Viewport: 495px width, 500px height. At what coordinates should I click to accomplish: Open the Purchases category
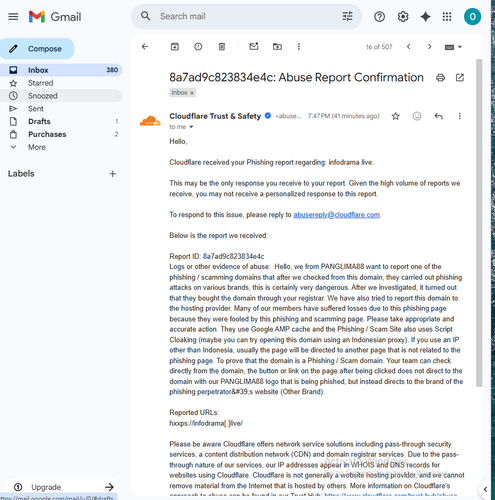[61, 134]
